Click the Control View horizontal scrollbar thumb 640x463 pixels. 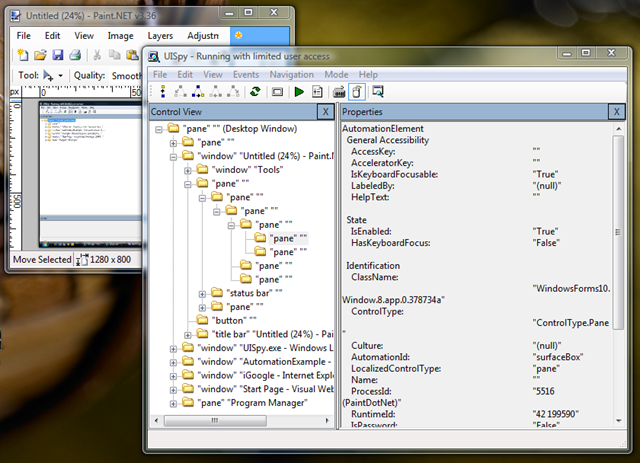click(215, 420)
